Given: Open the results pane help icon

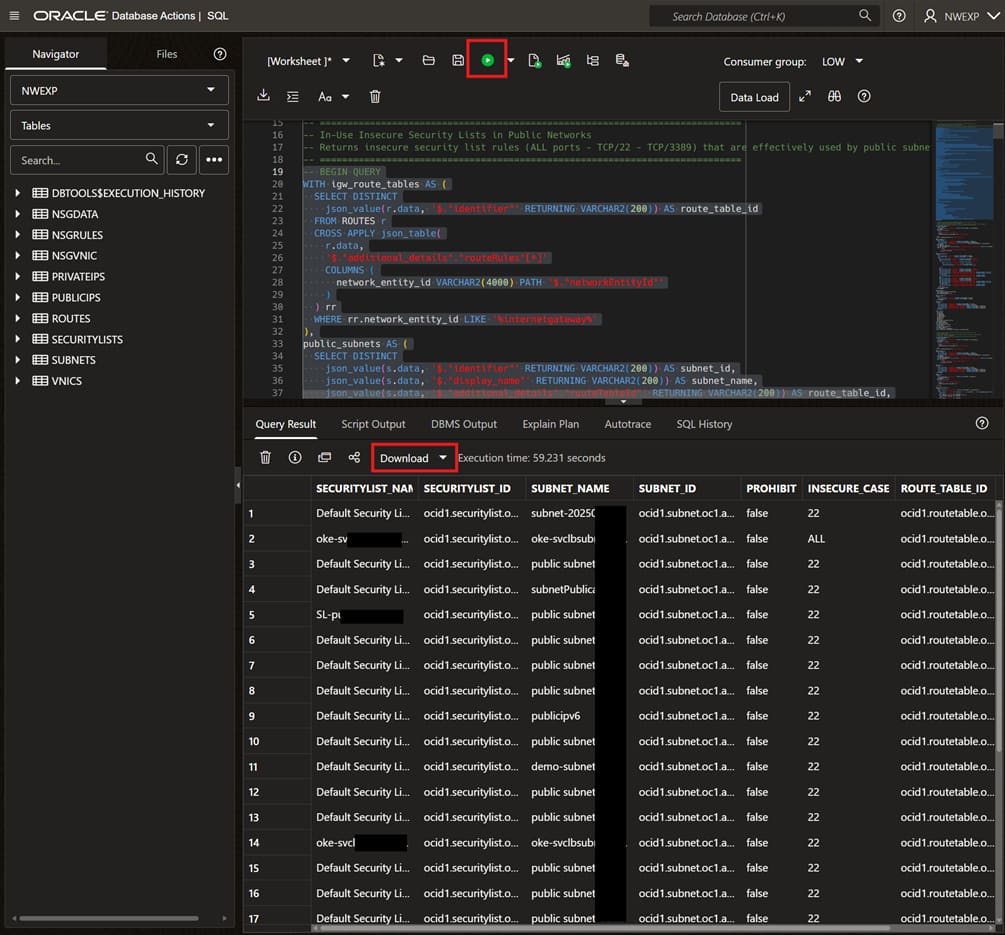Looking at the screenshot, I should coord(982,423).
